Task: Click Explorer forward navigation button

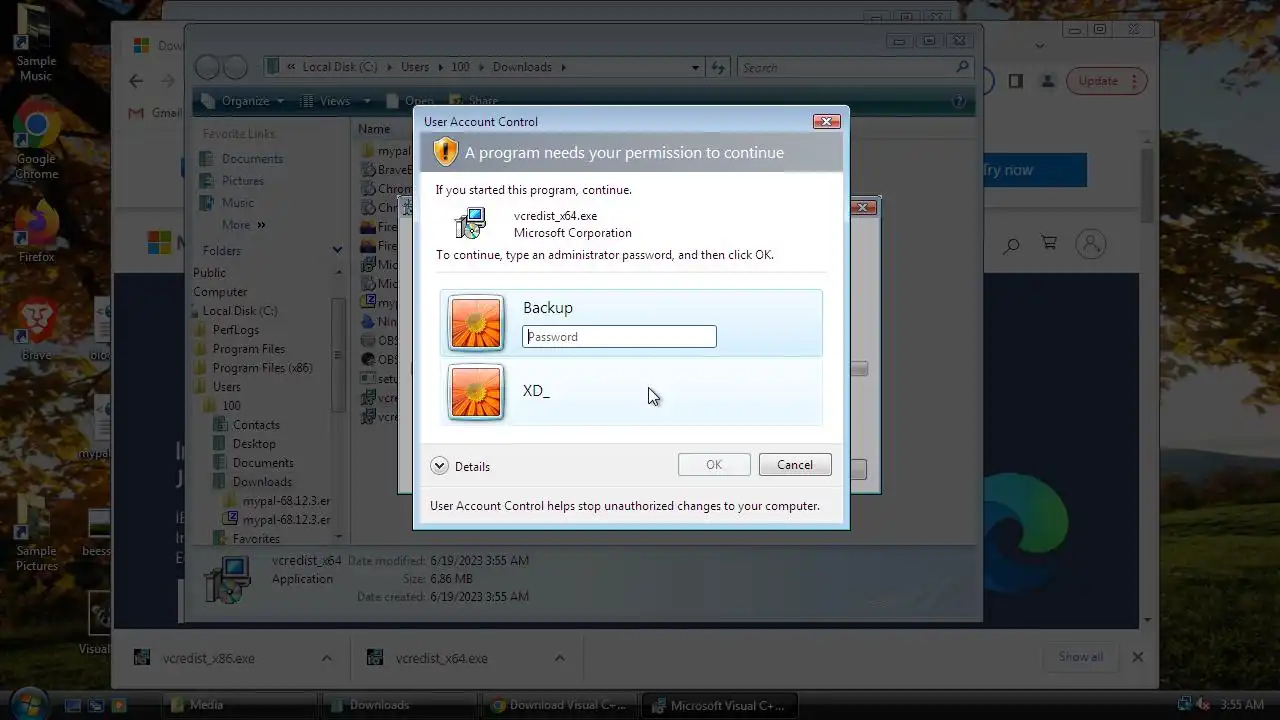Action: tap(234, 68)
